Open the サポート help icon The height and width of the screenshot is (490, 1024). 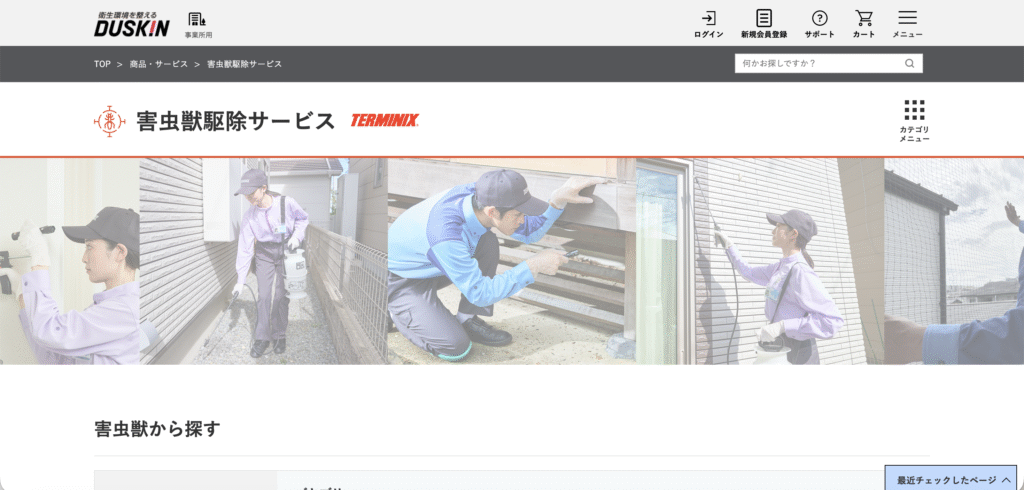[819, 25]
